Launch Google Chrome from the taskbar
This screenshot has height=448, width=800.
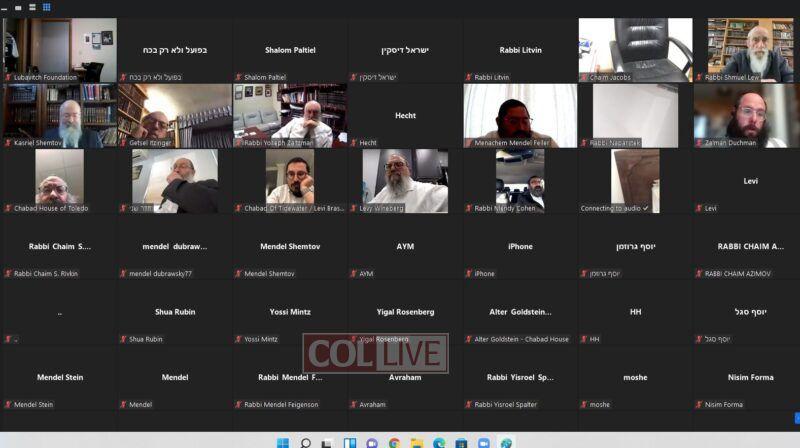[394, 442]
